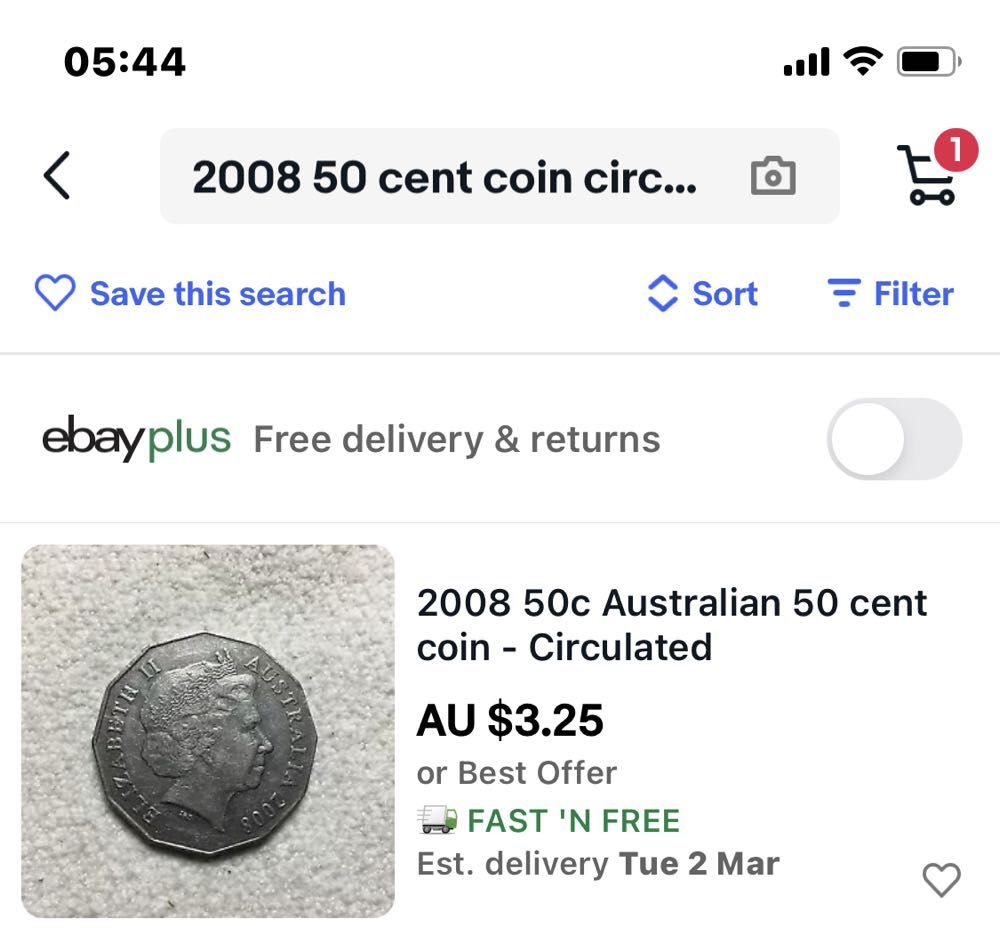The width and height of the screenshot is (1000, 936).
Task: Enable eBay Plus free delivery toggle
Action: click(894, 439)
